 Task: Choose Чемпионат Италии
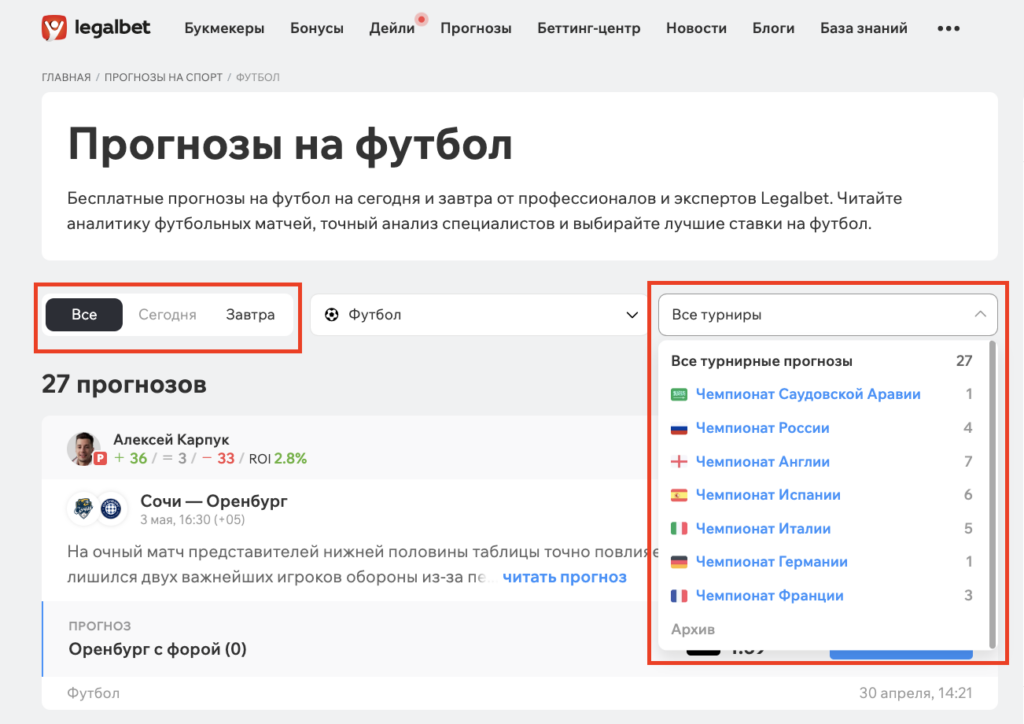822,529
